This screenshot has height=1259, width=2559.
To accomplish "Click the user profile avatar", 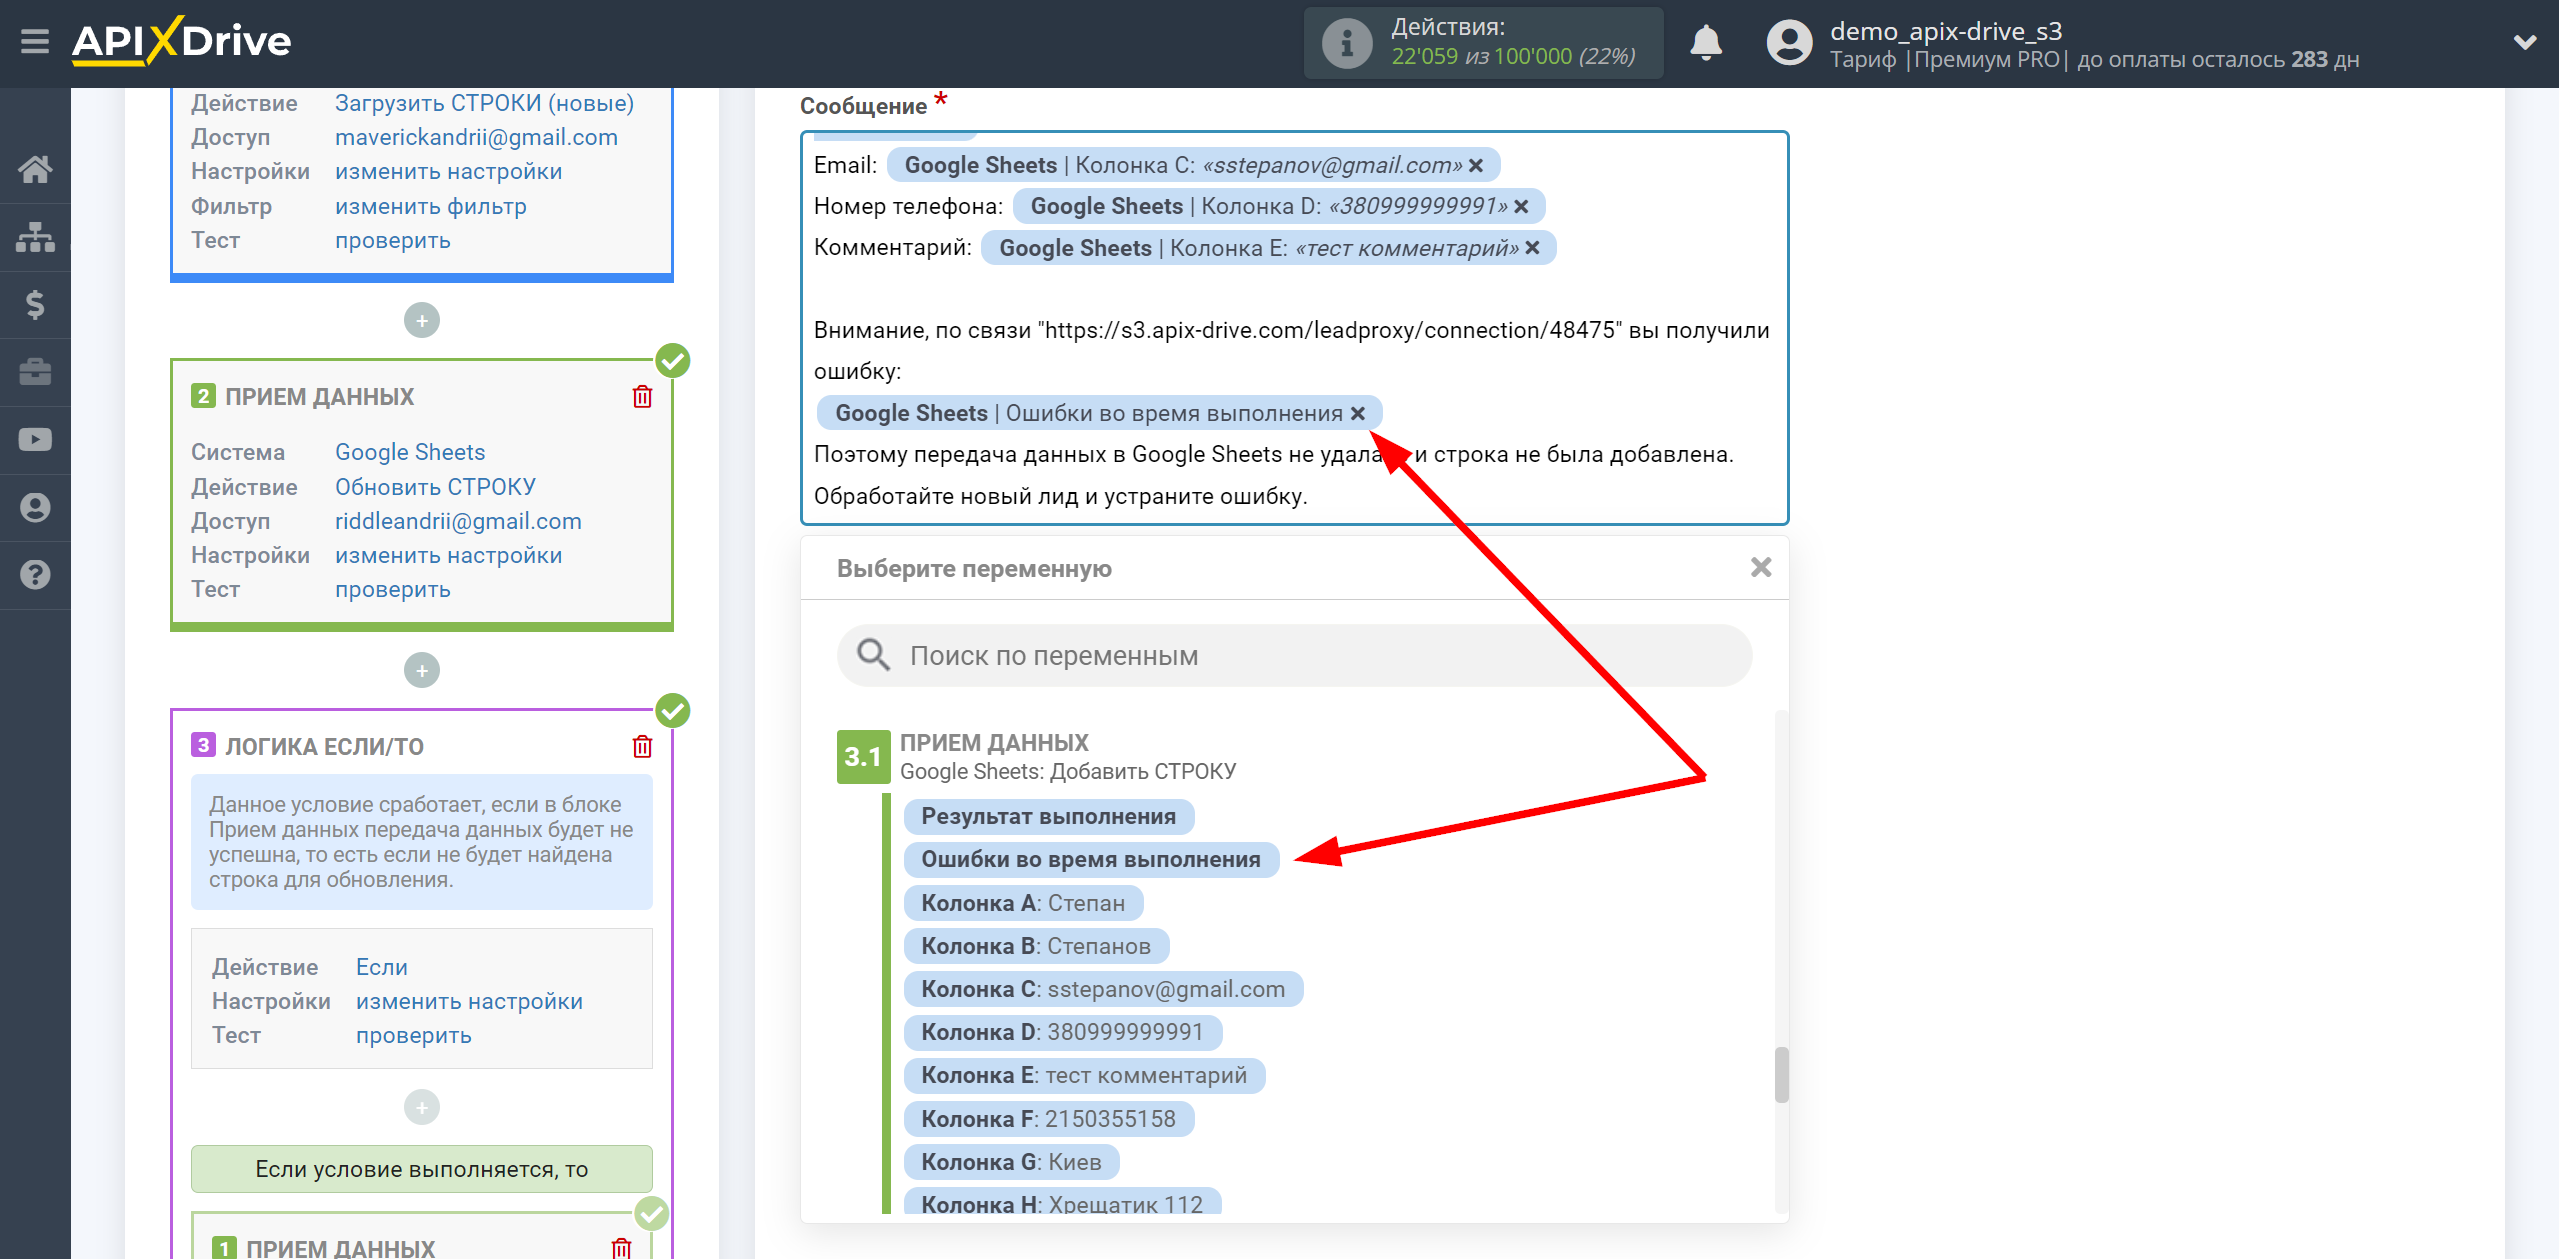I will tap(1789, 43).
